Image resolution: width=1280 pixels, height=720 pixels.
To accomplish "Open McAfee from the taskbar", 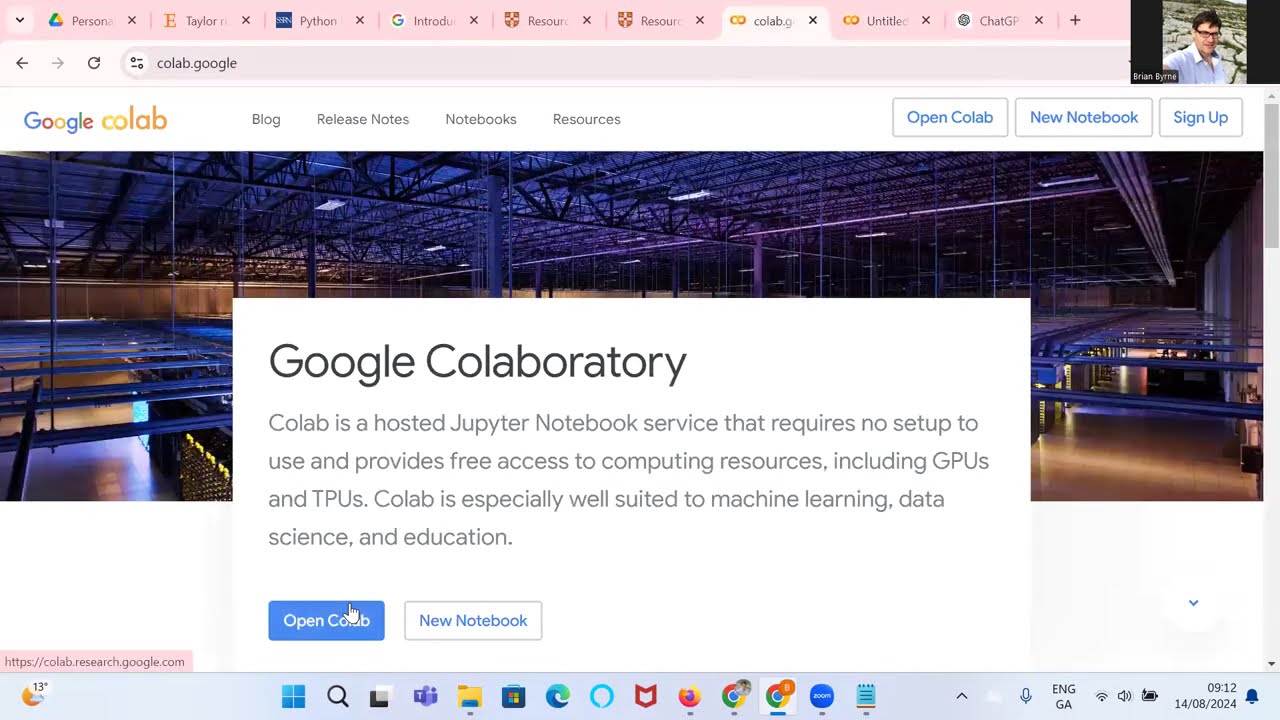I will [645, 696].
